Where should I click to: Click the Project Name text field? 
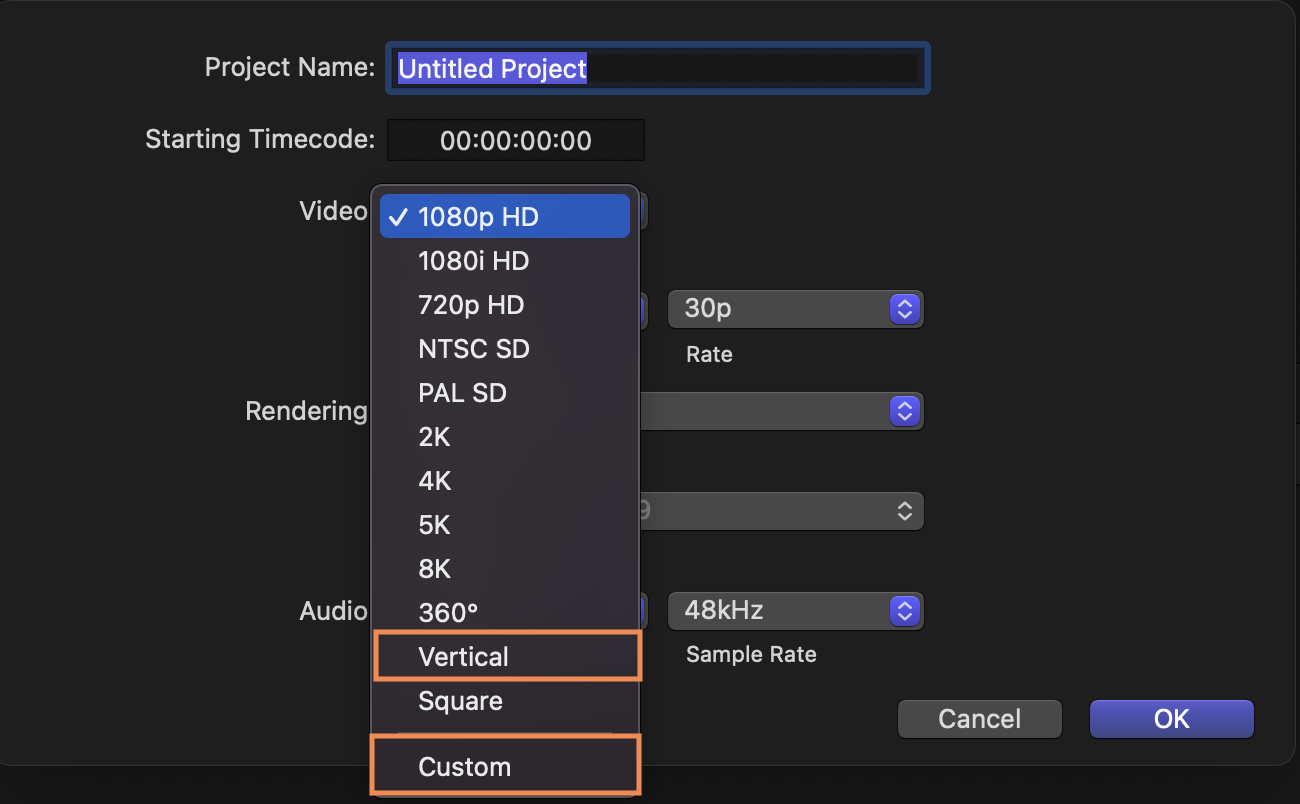tap(658, 68)
